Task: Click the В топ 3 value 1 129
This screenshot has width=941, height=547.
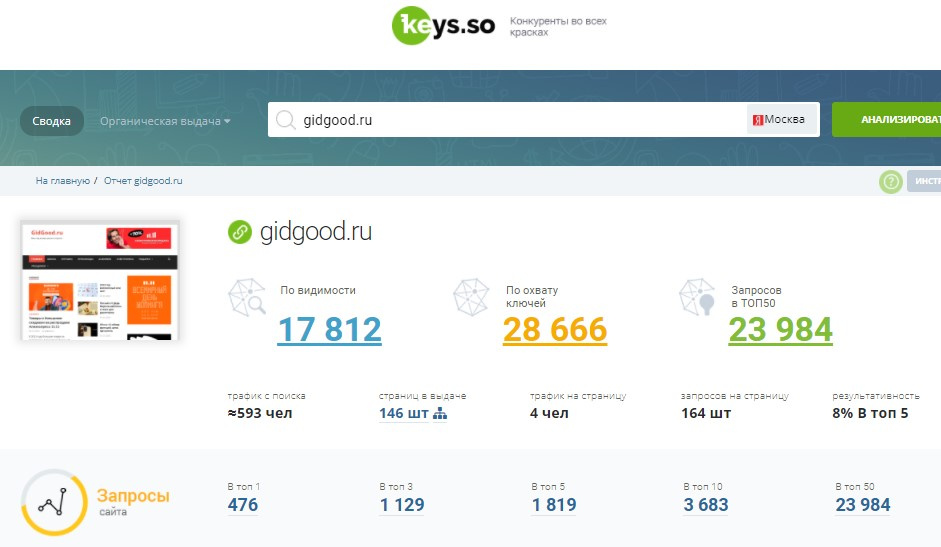Action: point(402,505)
